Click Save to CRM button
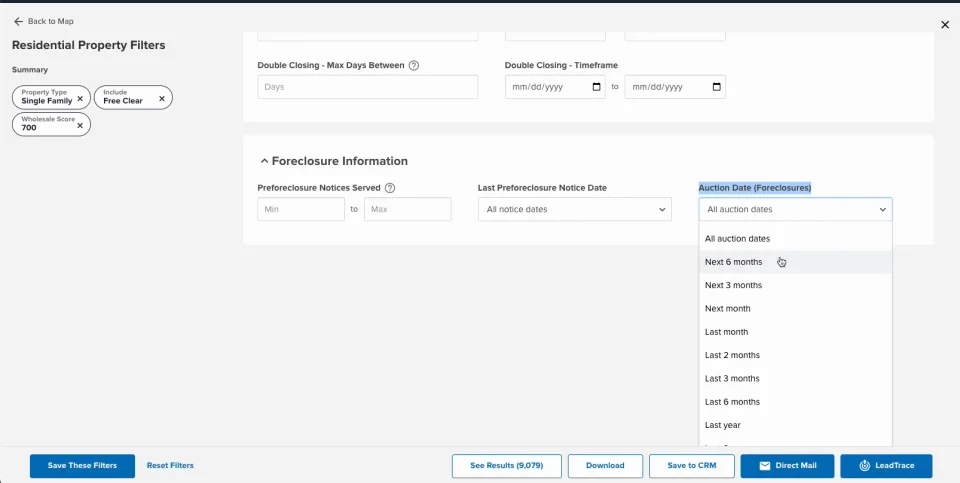The image size is (960, 483). coord(692,466)
